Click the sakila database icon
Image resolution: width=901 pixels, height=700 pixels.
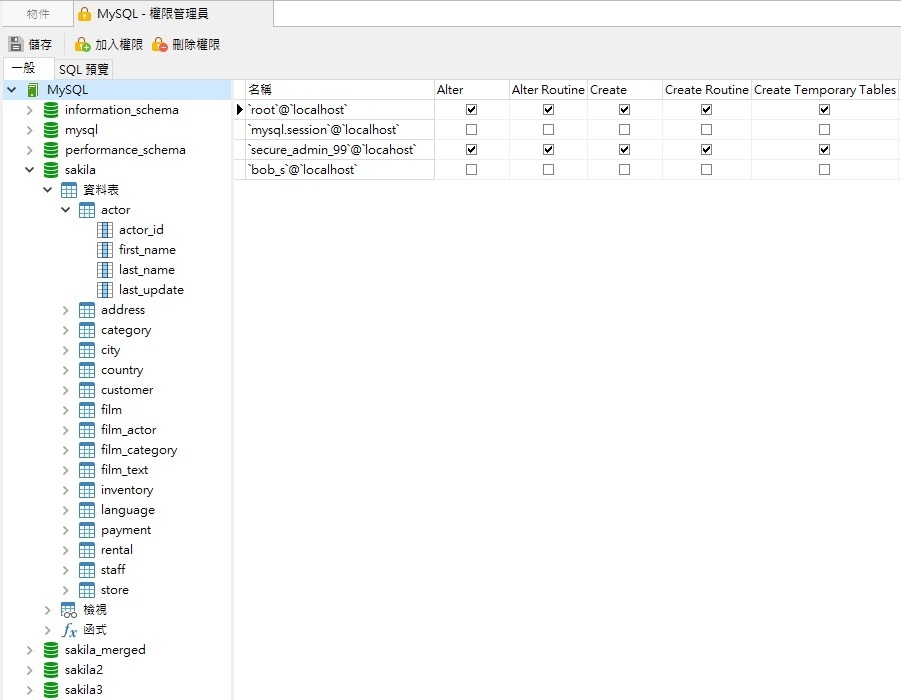pyautogui.click(x=51, y=170)
